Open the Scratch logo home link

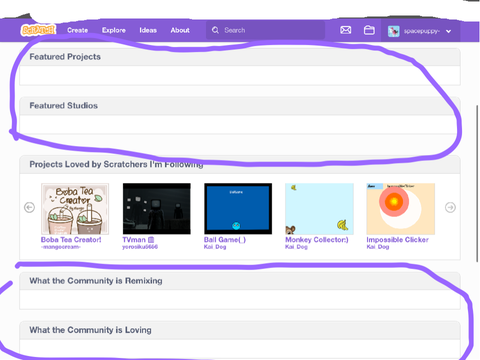(x=38, y=30)
